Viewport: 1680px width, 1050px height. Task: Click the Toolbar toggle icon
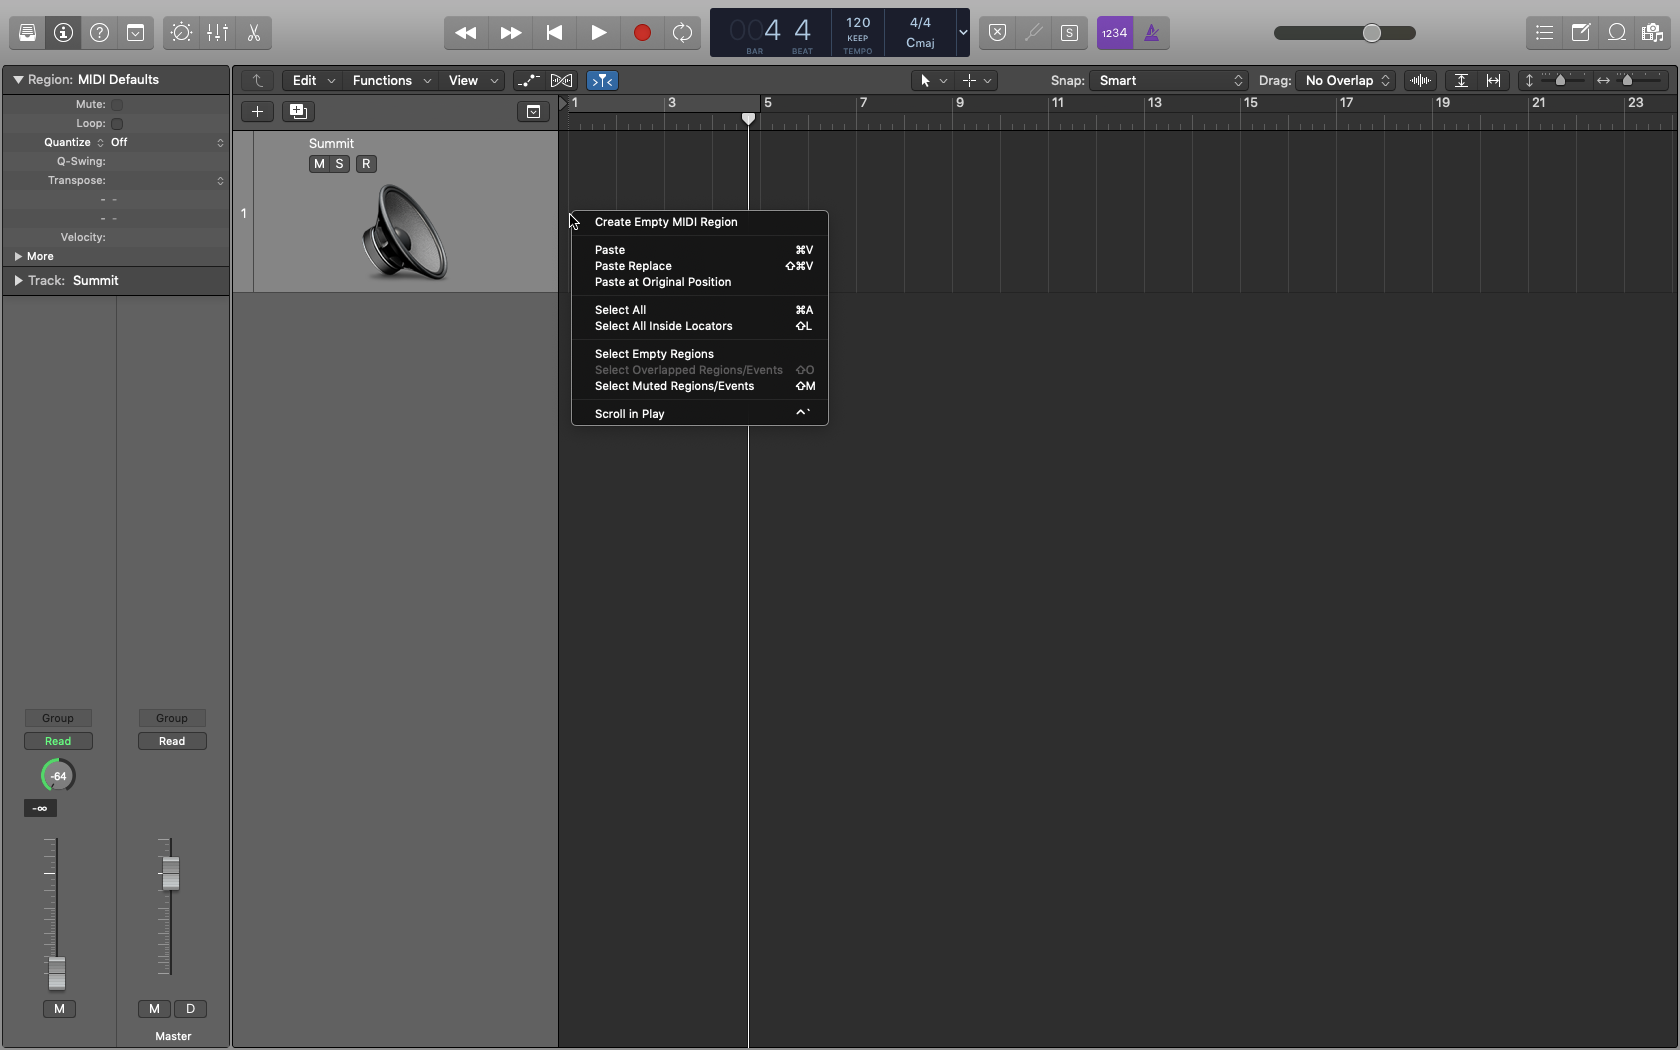point(136,33)
